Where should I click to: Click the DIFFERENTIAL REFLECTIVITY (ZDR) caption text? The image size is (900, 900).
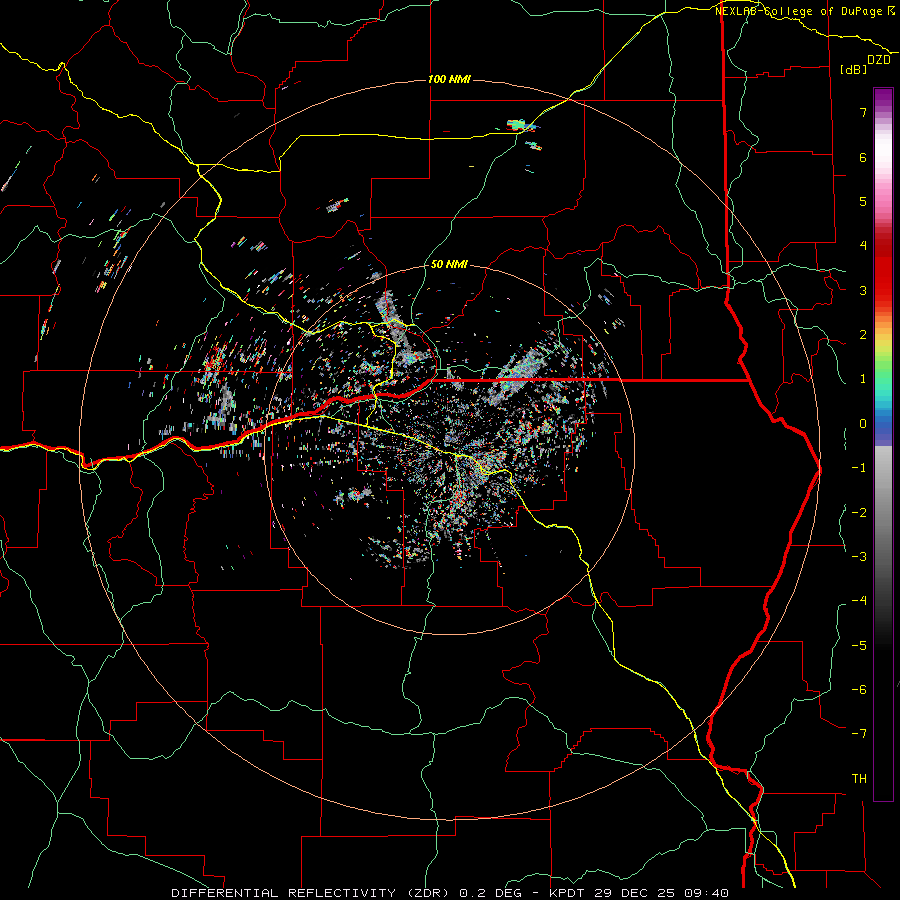(x=312, y=893)
